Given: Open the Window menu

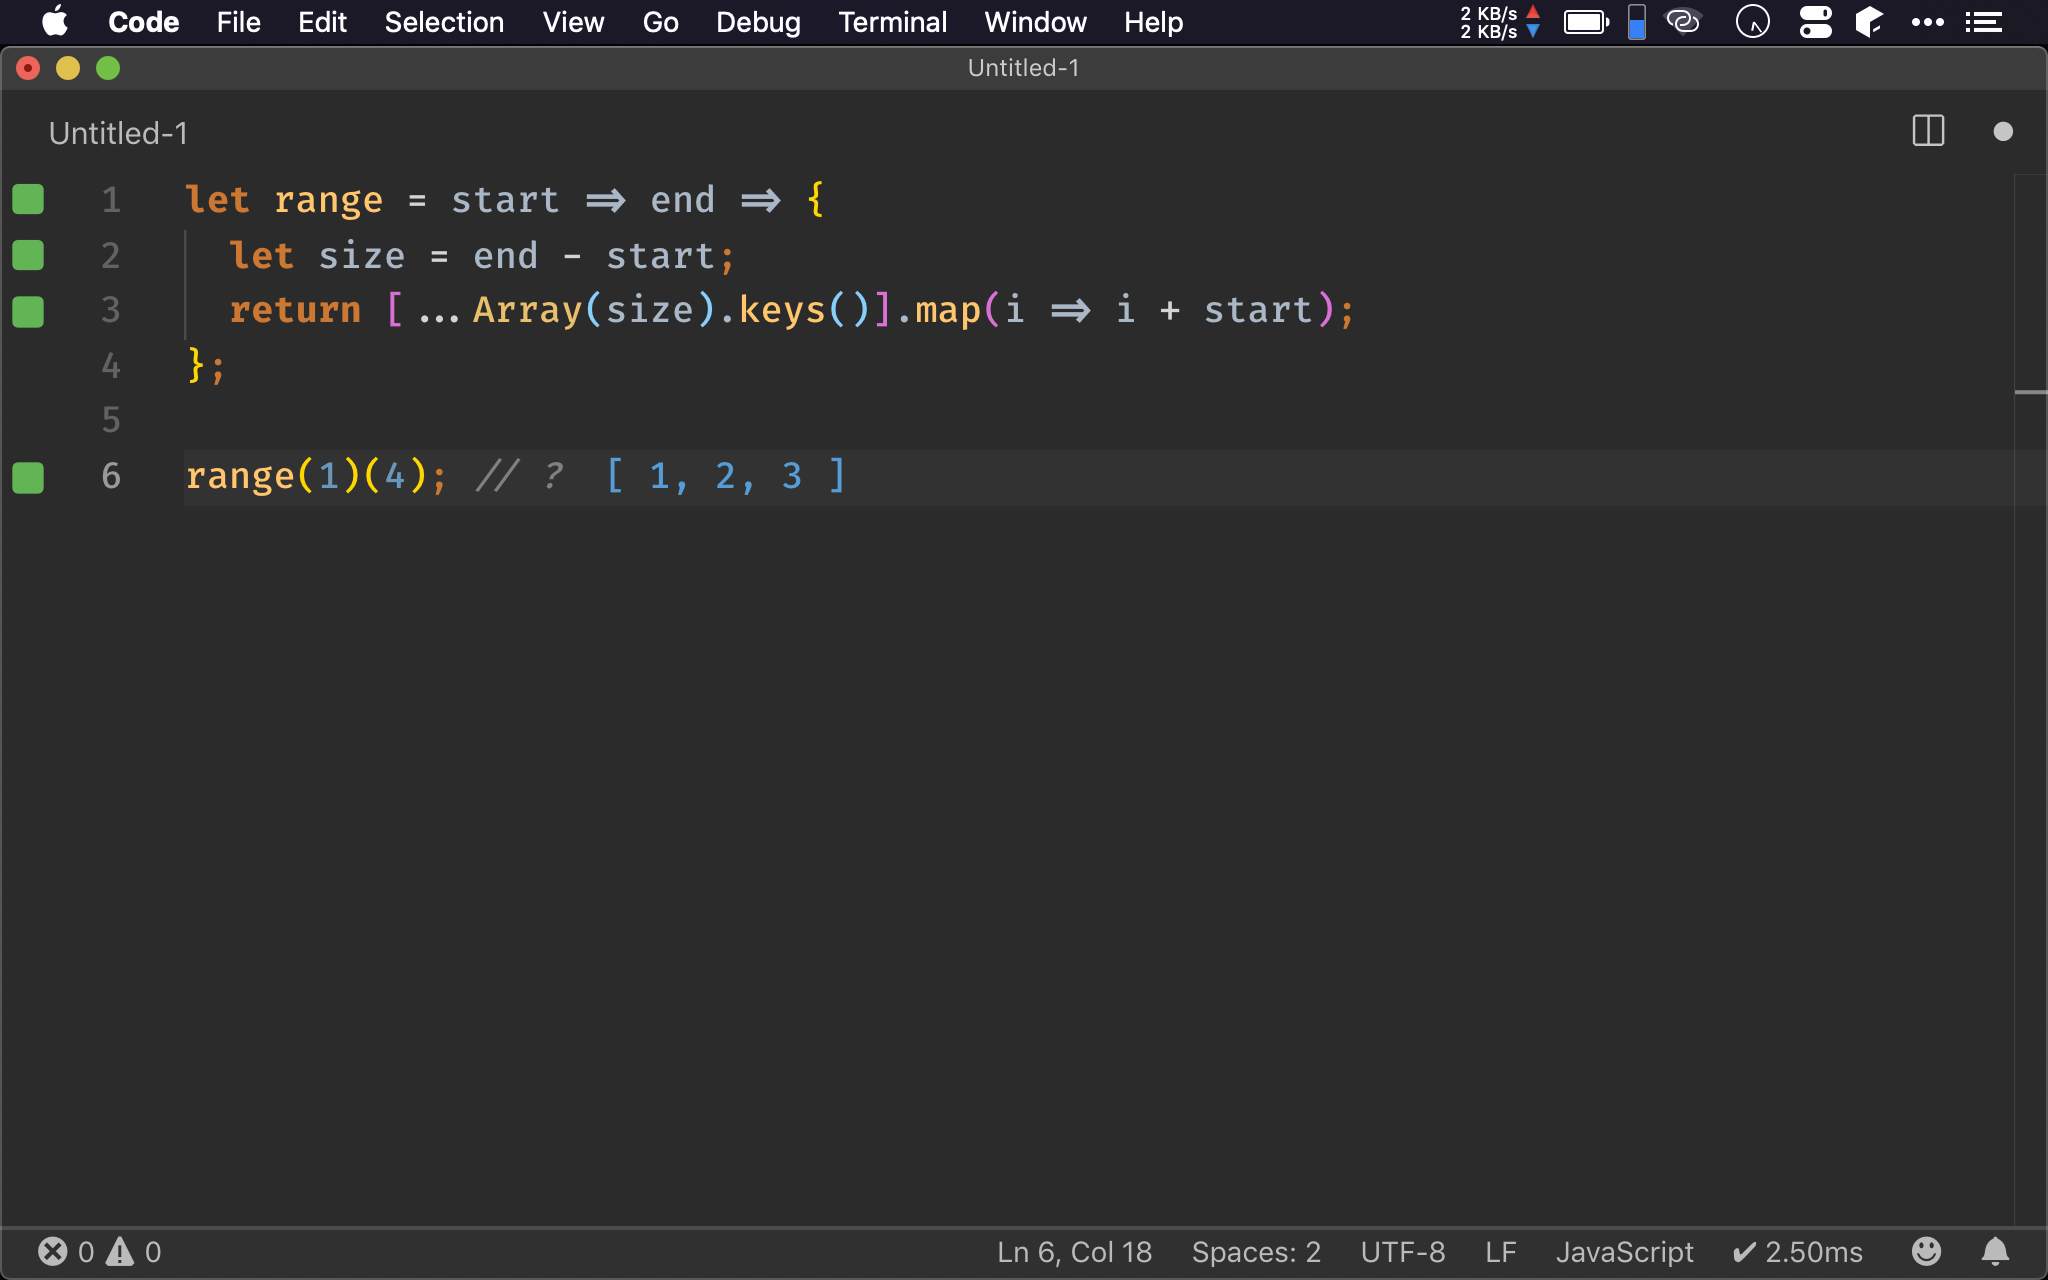Looking at the screenshot, I should (x=1035, y=22).
